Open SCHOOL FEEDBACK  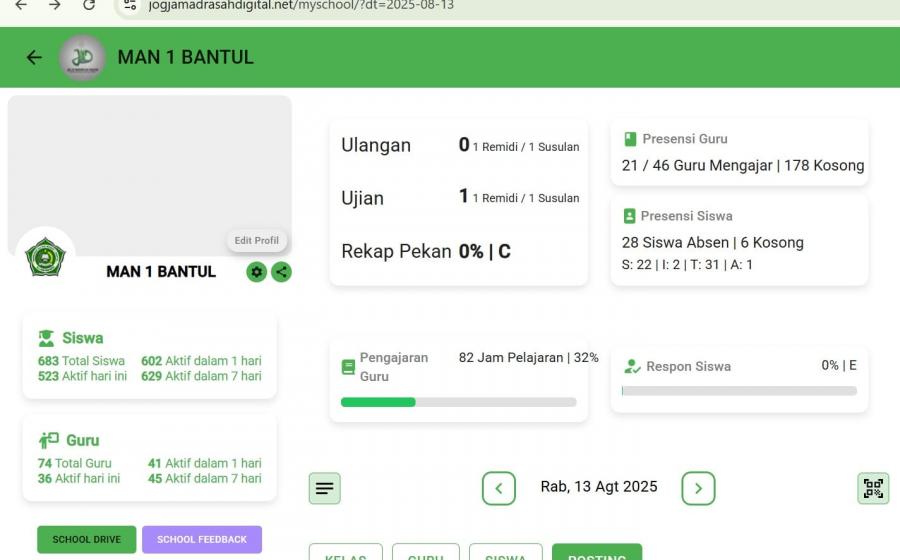pyautogui.click(x=202, y=539)
